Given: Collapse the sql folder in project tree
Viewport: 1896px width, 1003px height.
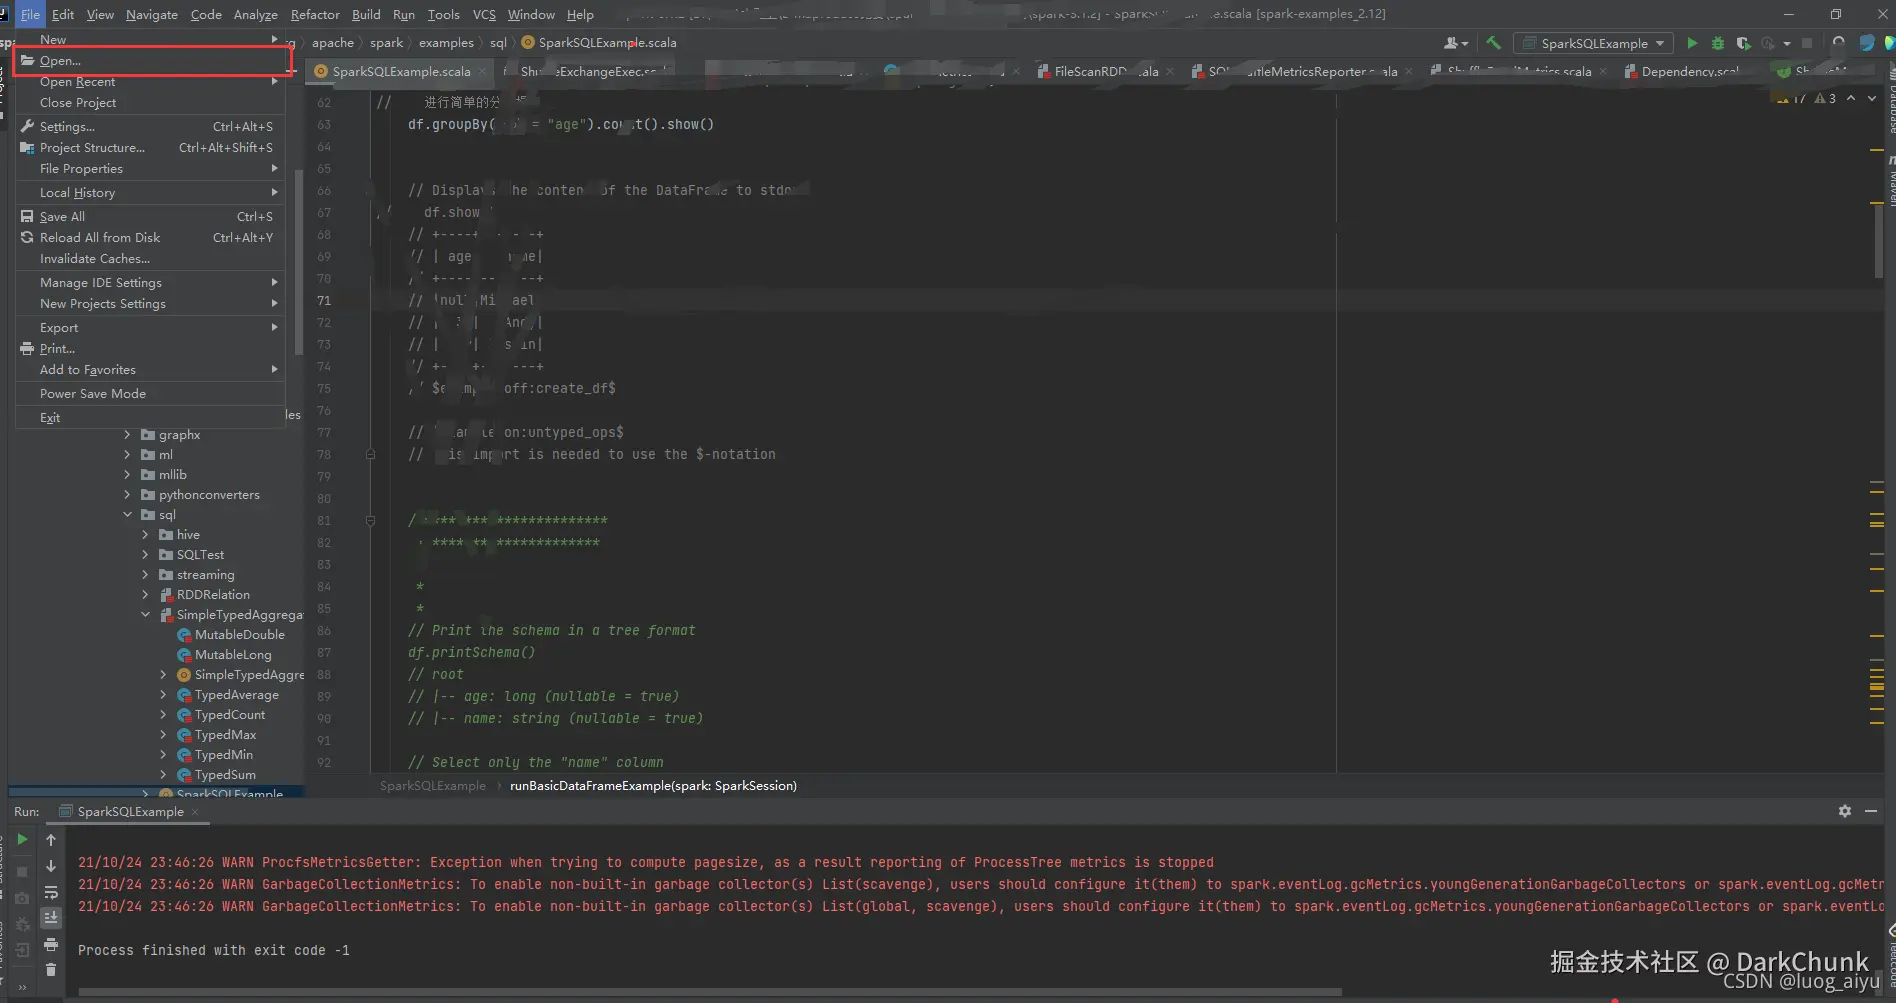Looking at the screenshot, I should point(127,515).
